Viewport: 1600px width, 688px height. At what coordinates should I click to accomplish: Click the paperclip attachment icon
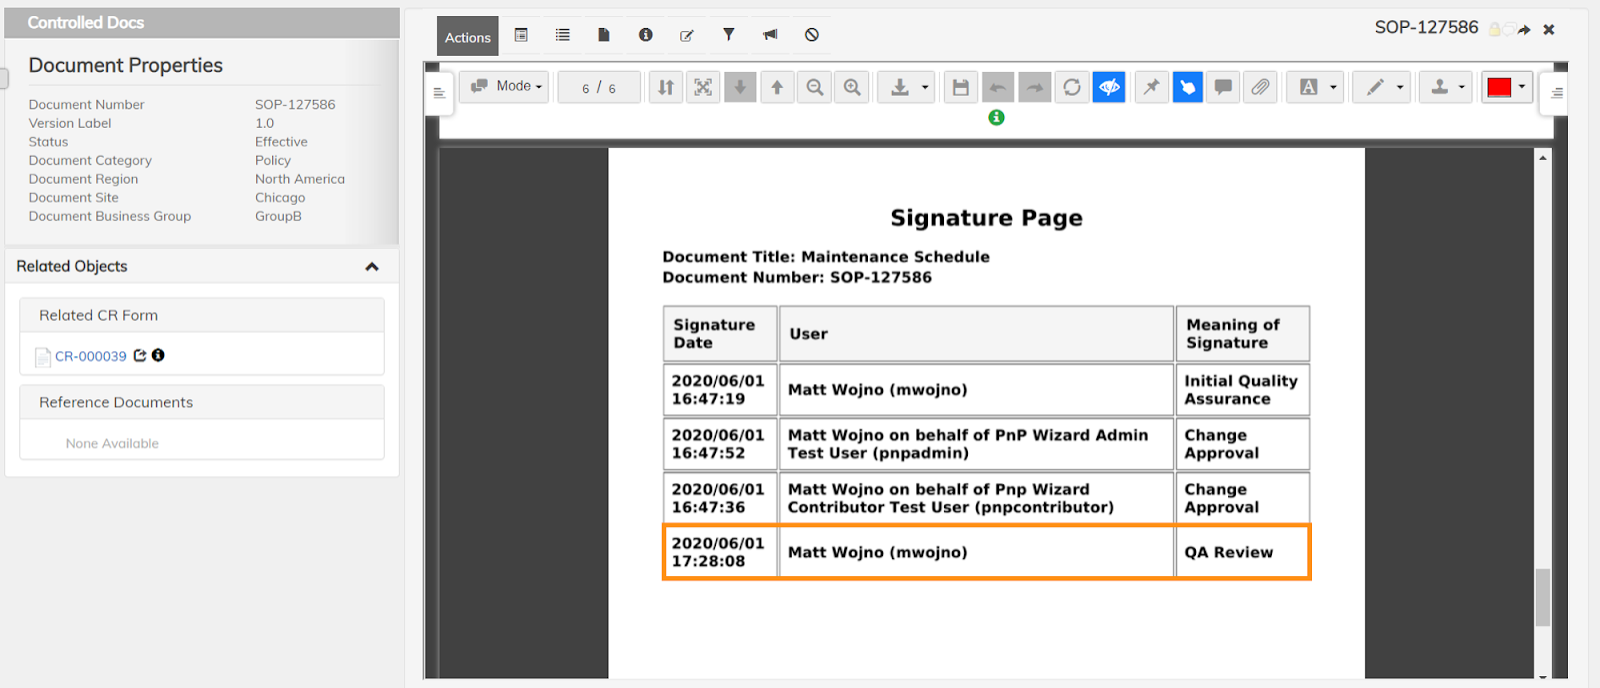pos(1260,87)
